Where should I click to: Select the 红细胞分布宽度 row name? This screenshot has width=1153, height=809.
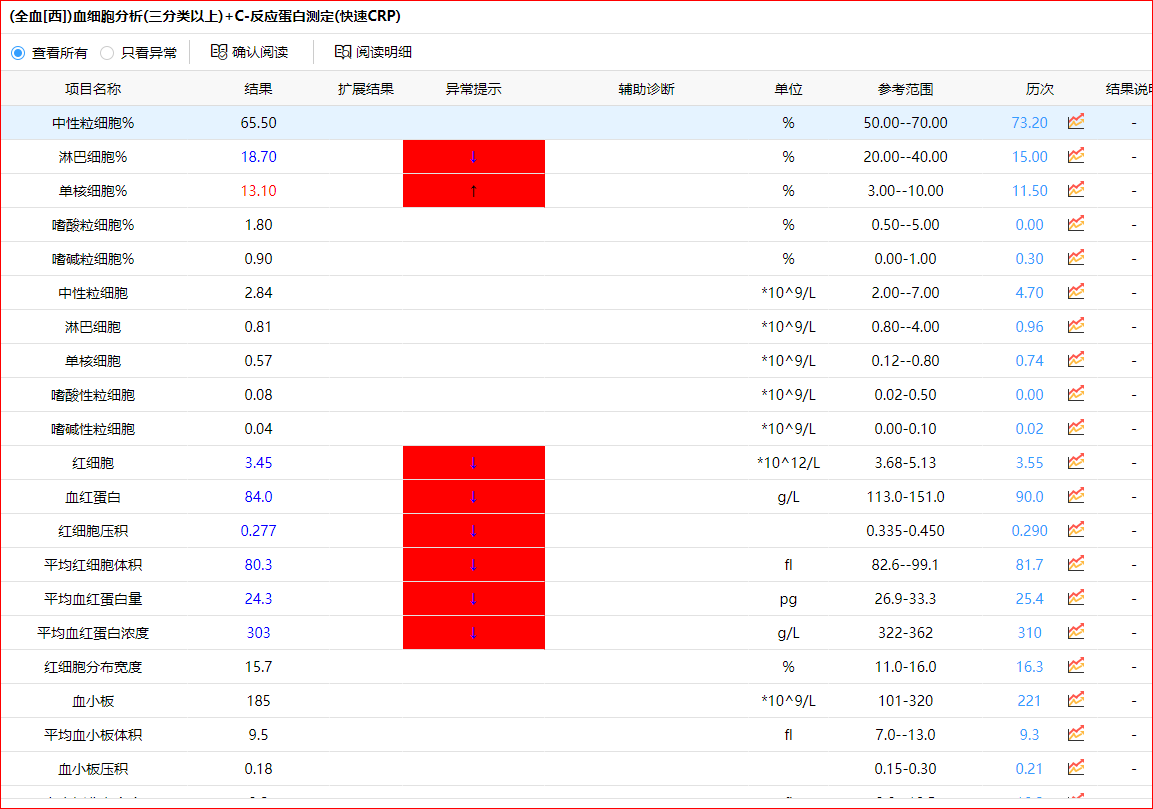tap(93, 667)
